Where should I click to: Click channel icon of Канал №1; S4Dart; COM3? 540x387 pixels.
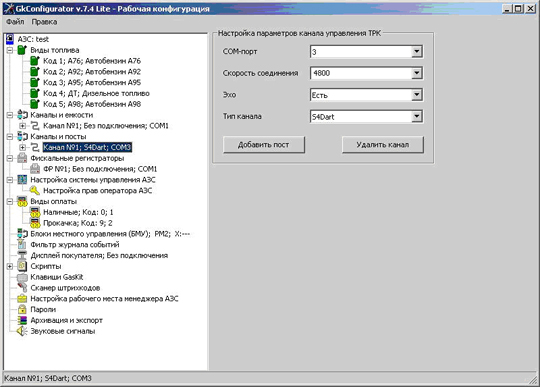point(35,147)
